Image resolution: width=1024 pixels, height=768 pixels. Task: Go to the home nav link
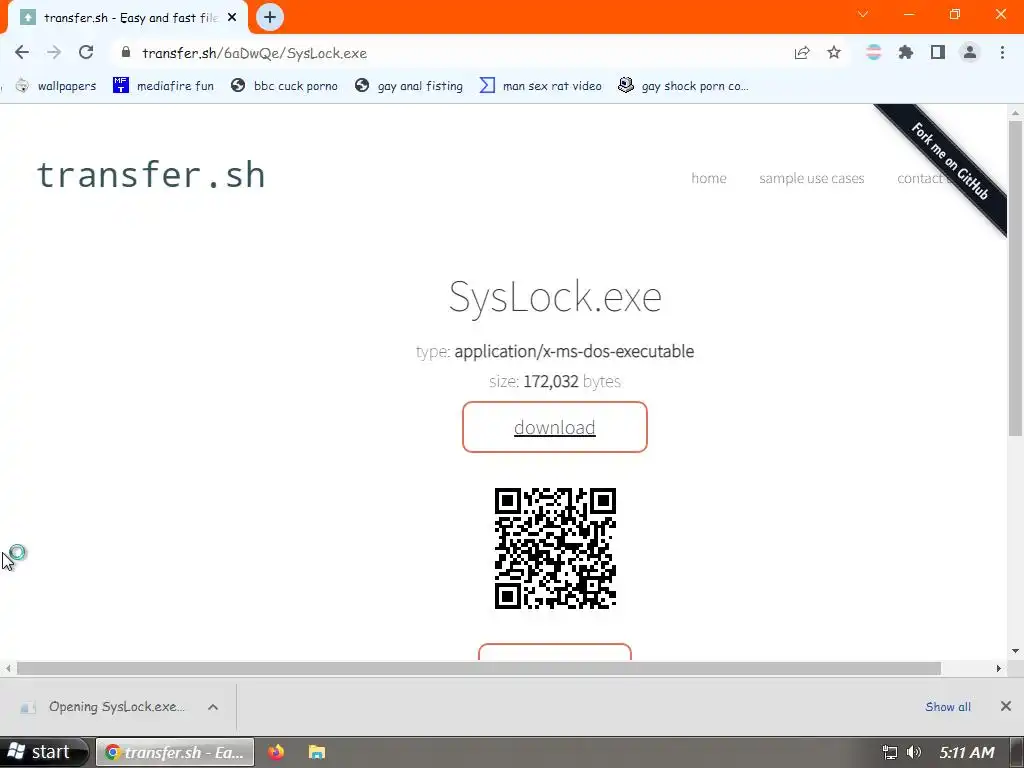pos(709,178)
